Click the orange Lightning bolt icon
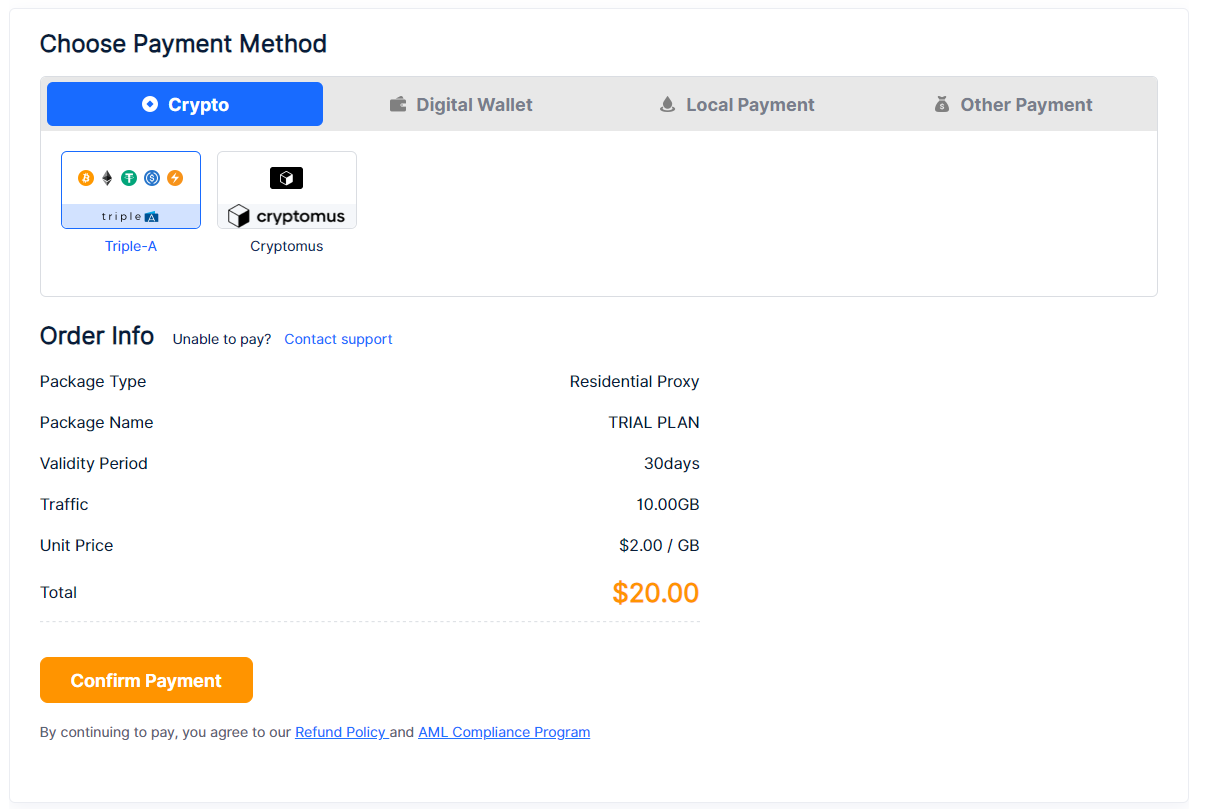This screenshot has width=1206, height=809. pos(175,178)
